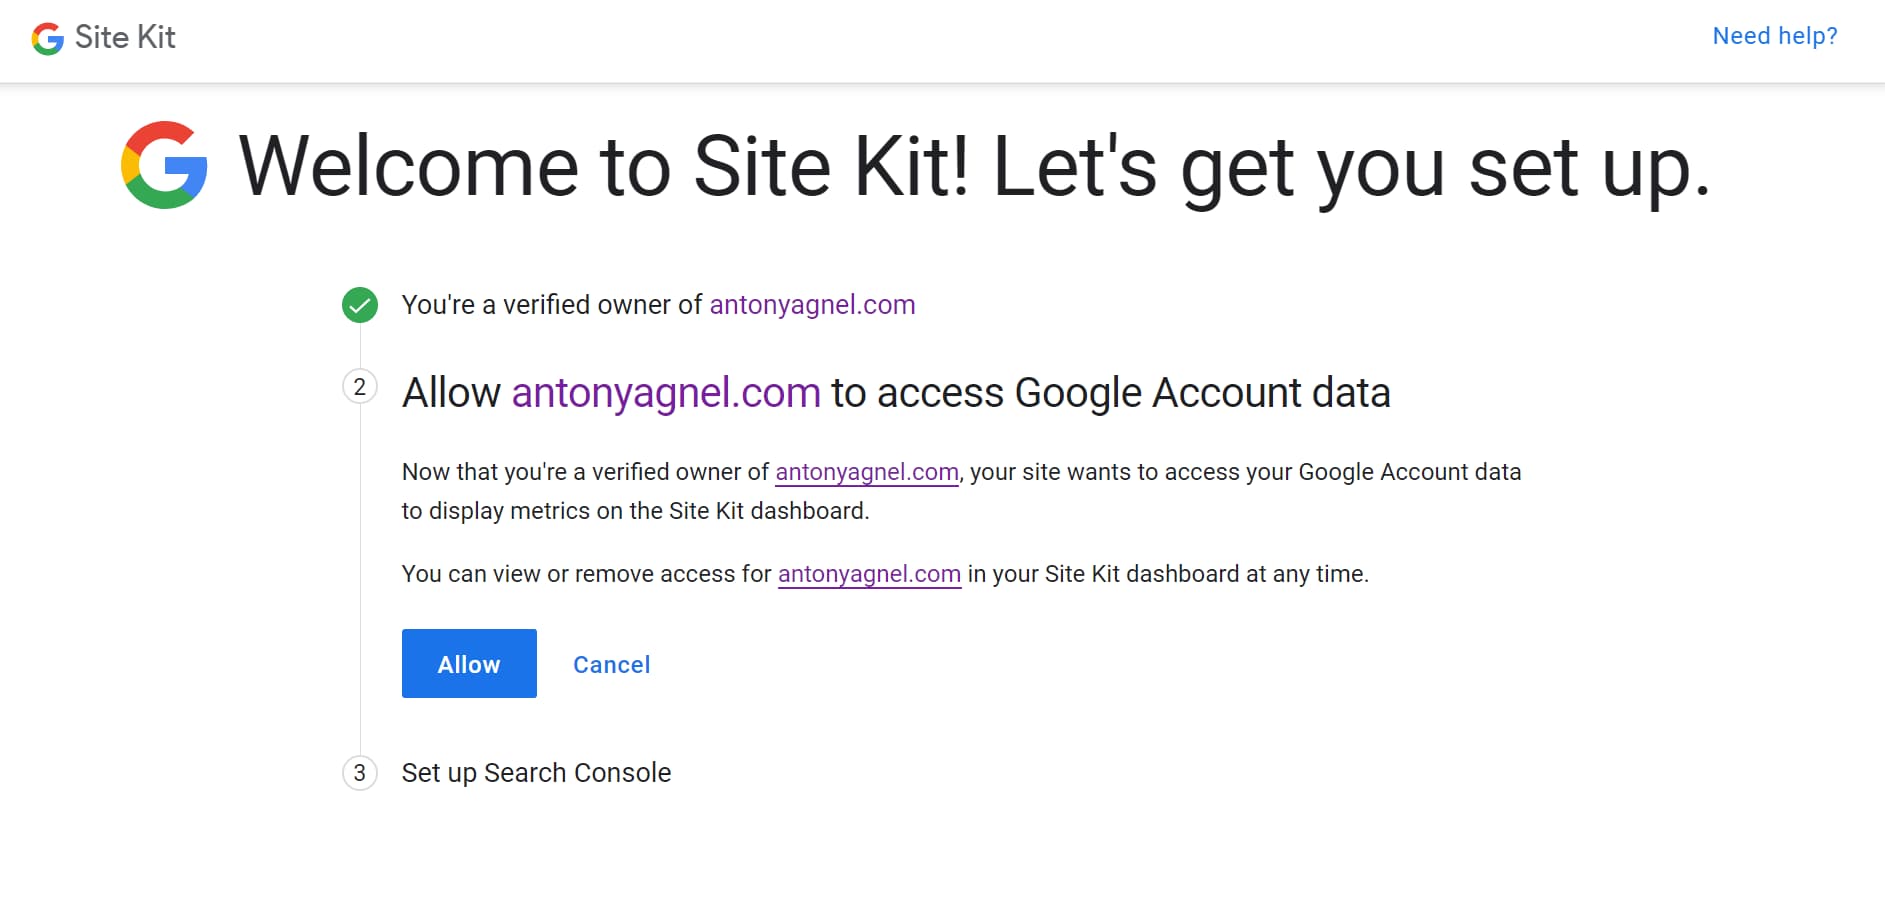Click the Allow access to Google Account data heading
This screenshot has height=897, width=1885.
895,392
